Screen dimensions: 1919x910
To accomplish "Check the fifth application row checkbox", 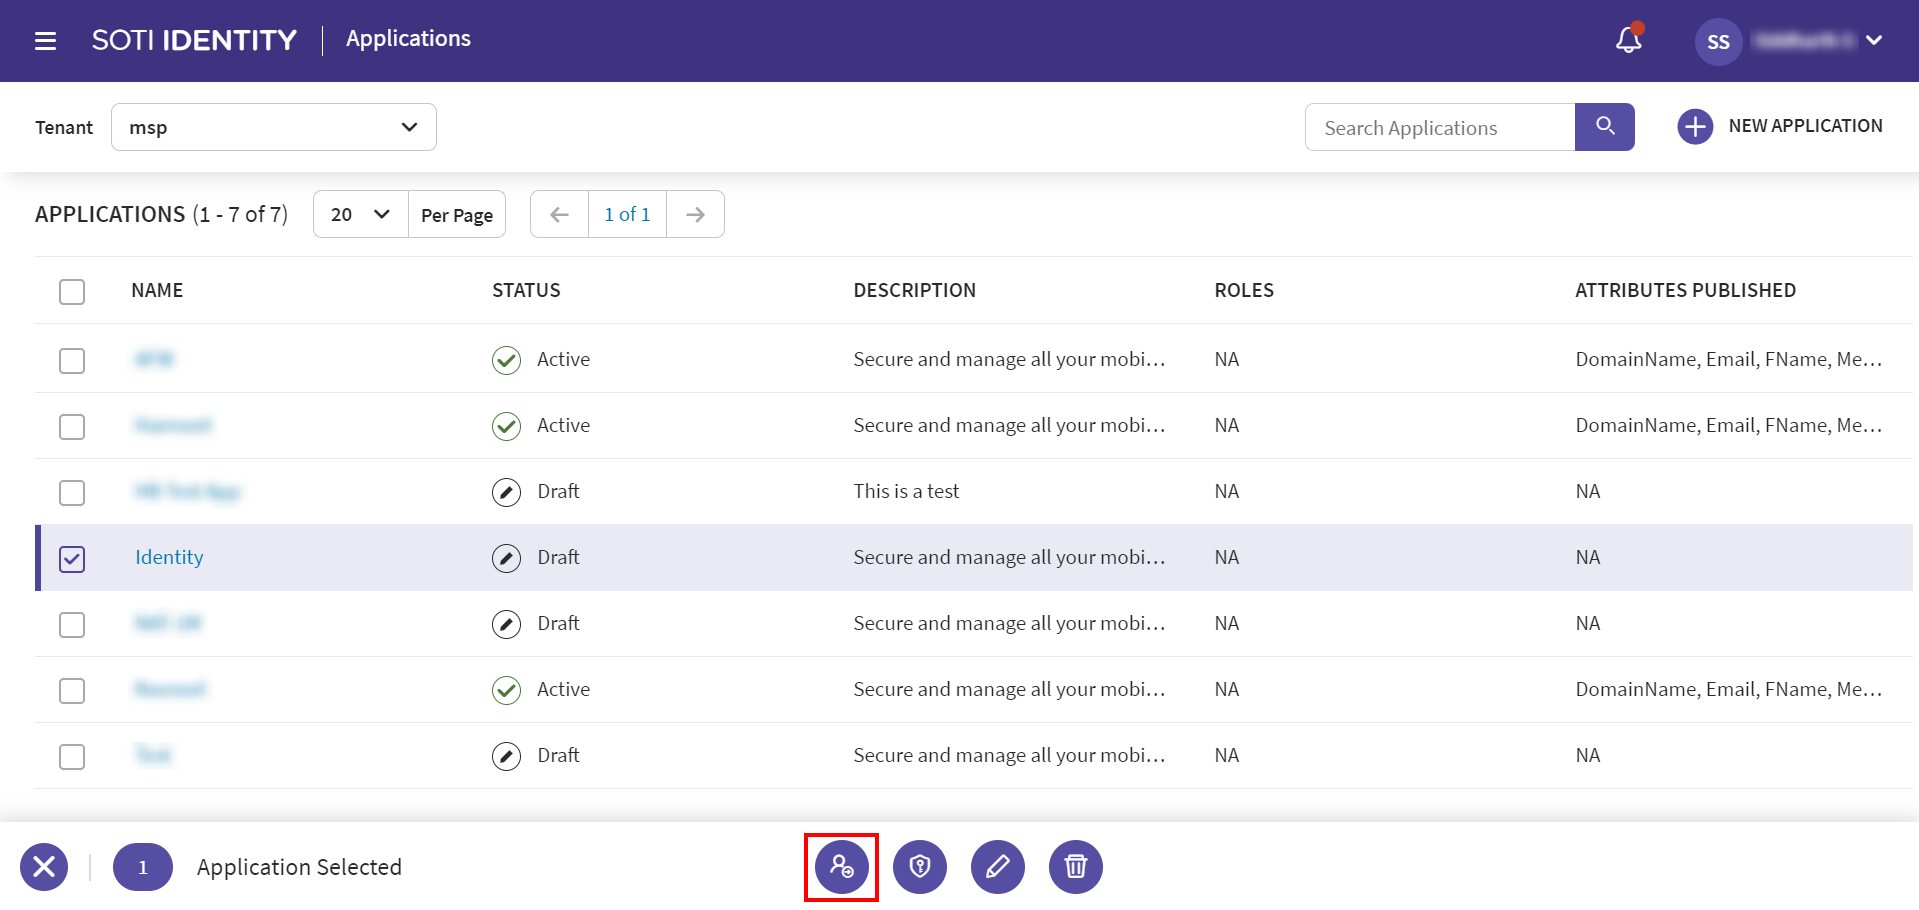I will click(72, 624).
